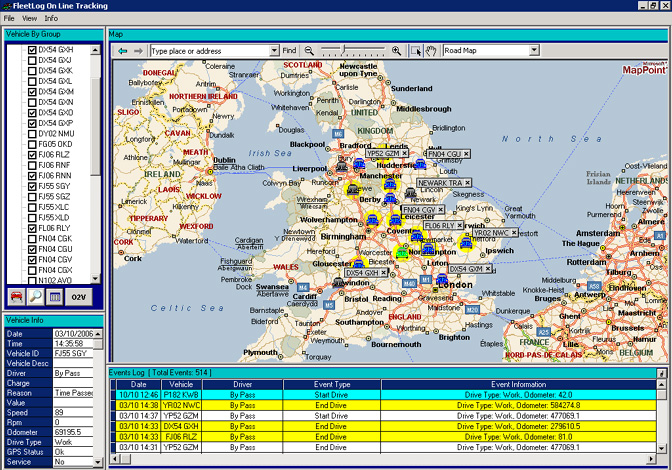The width and height of the screenshot is (672, 470).
Task: Open the View menu
Action: 29,18
